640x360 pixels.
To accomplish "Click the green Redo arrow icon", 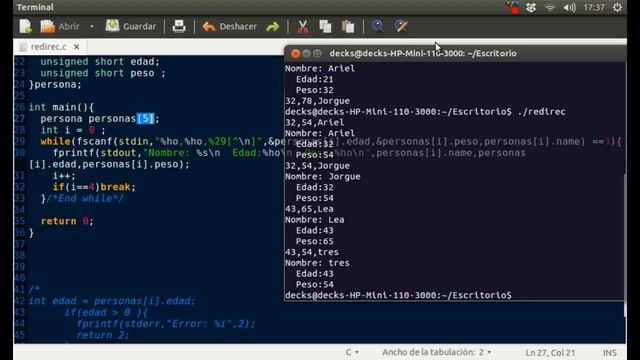I will (273, 27).
